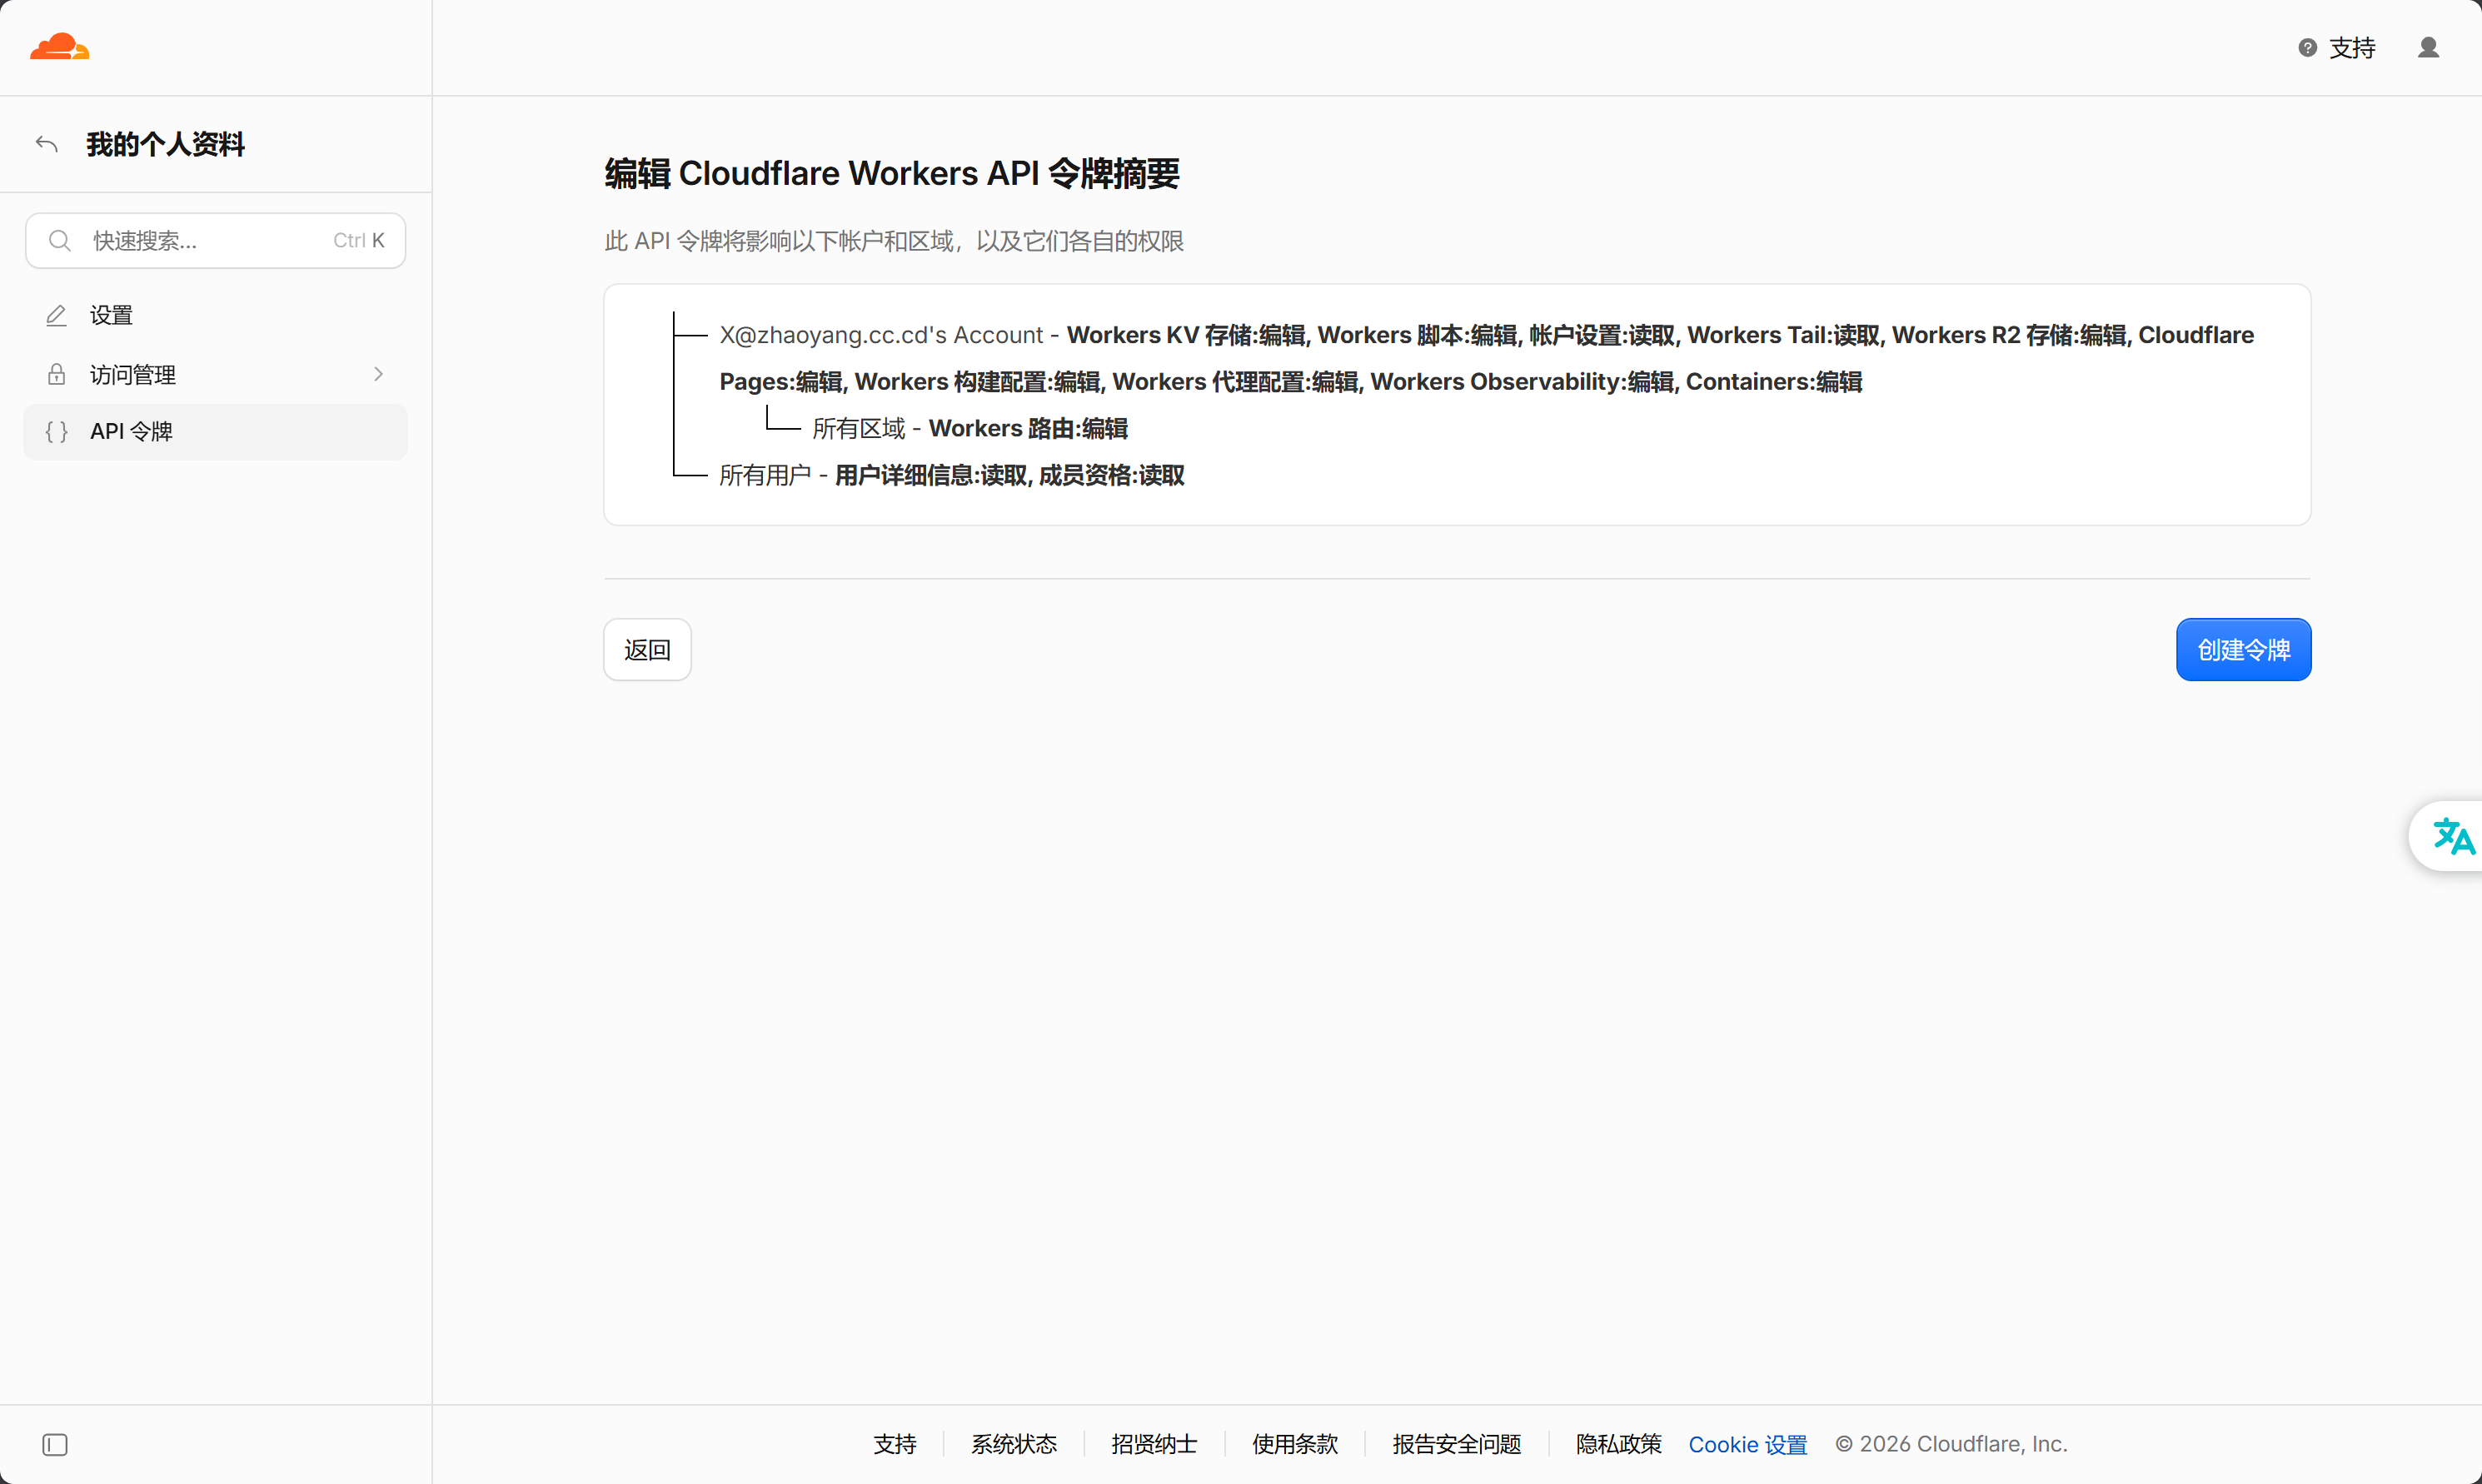Click the back arrow beside 我的个人资料
Screen dimensions: 2482x1484
(x=47, y=144)
